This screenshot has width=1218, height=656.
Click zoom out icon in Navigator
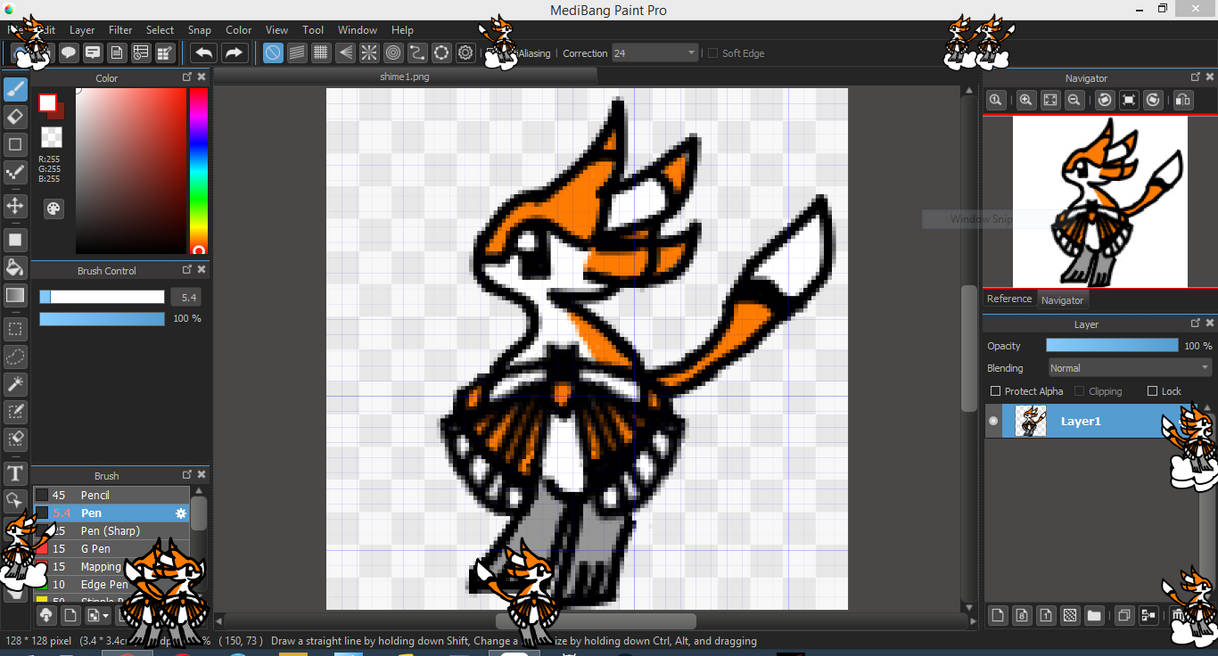(1074, 100)
